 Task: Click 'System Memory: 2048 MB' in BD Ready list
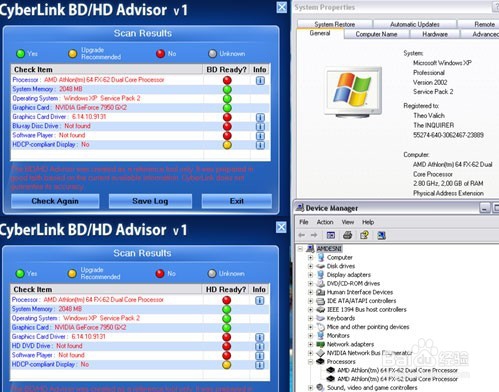pos(47,89)
